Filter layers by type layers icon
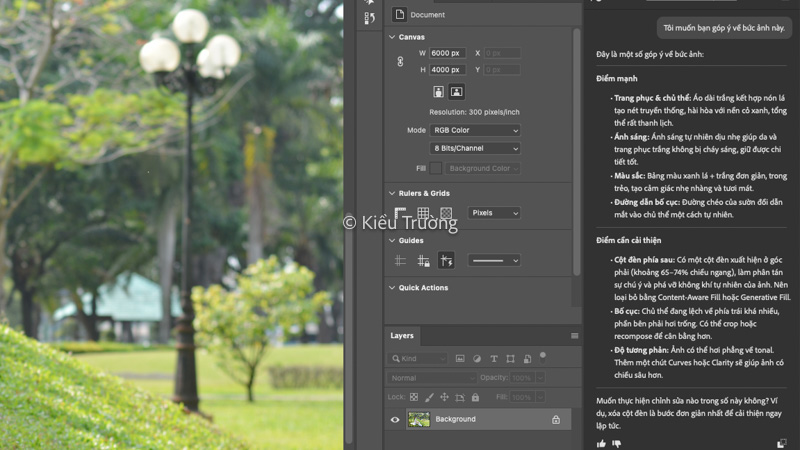 (x=494, y=359)
